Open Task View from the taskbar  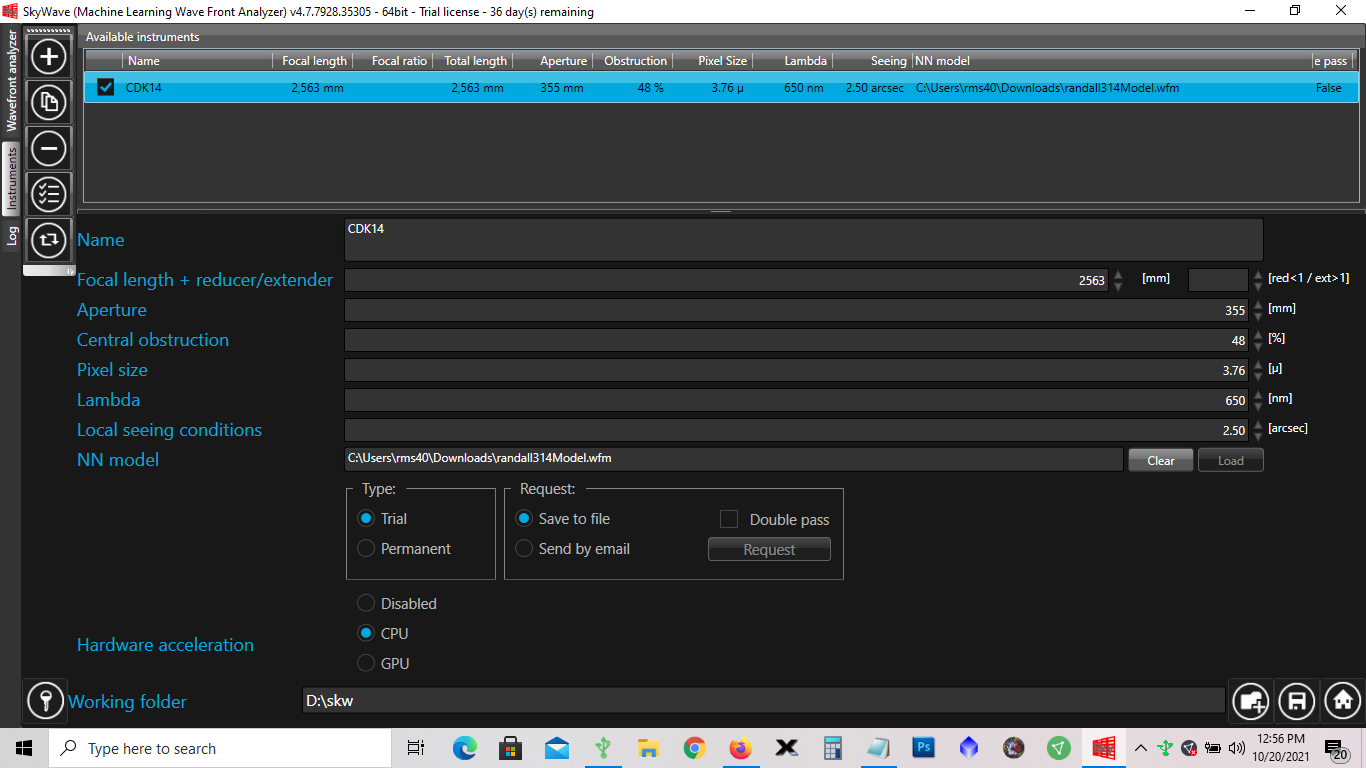pos(416,748)
